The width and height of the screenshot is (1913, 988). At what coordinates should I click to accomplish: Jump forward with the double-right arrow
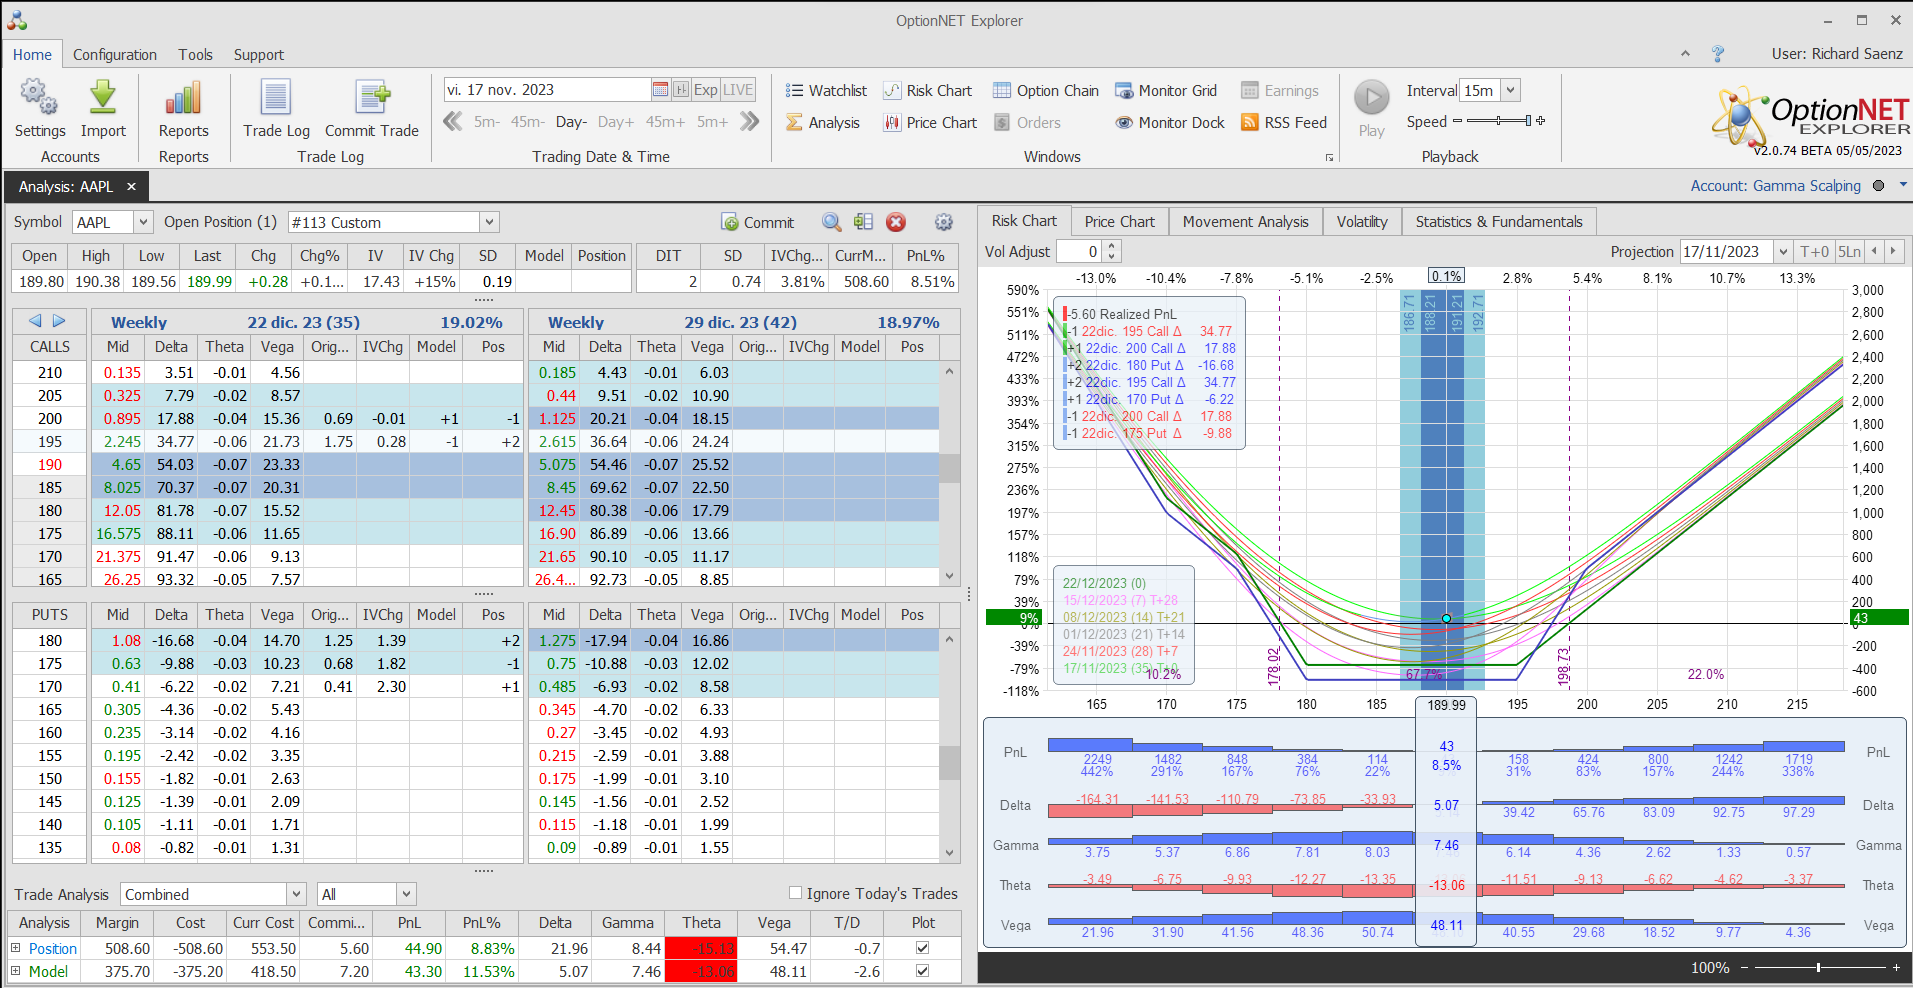[x=750, y=122]
